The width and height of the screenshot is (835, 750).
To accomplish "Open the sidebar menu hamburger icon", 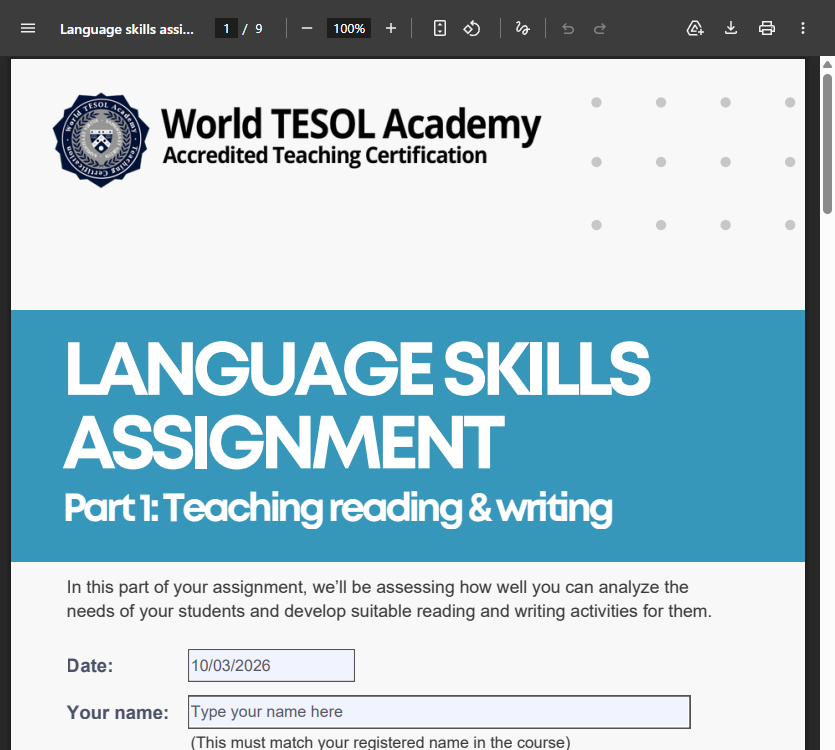I will [x=28, y=28].
